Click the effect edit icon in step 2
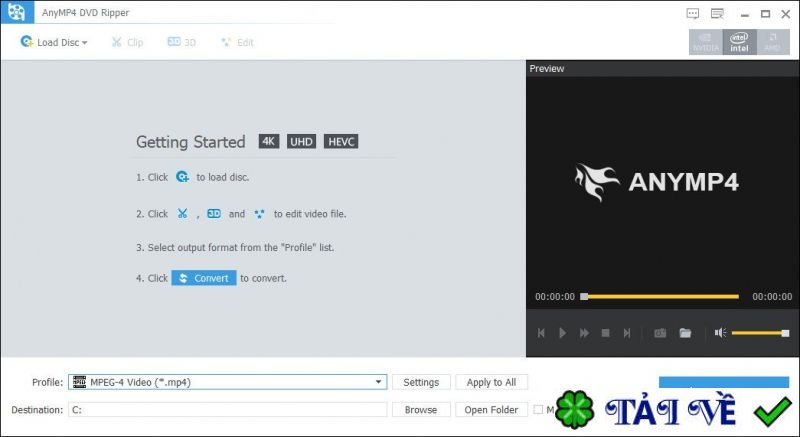Viewport: 800px width, 437px height. (259, 214)
